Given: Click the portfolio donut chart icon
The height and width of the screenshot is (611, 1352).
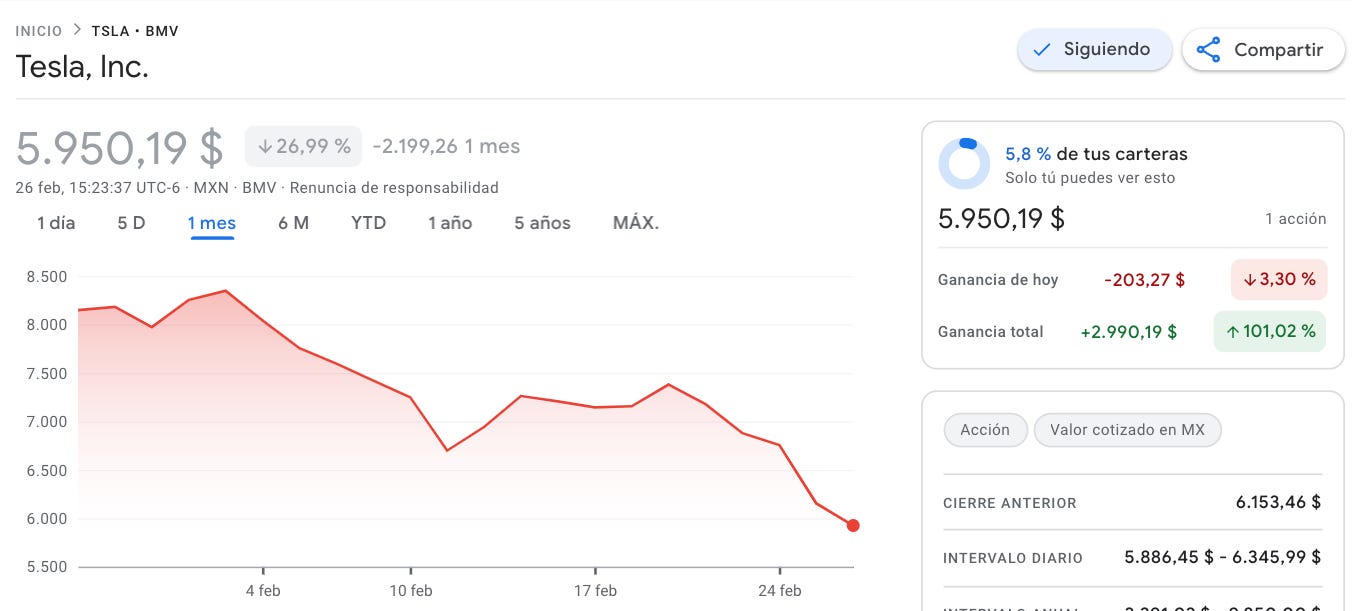Looking at the screenshot, I should (x=964, y=163).
